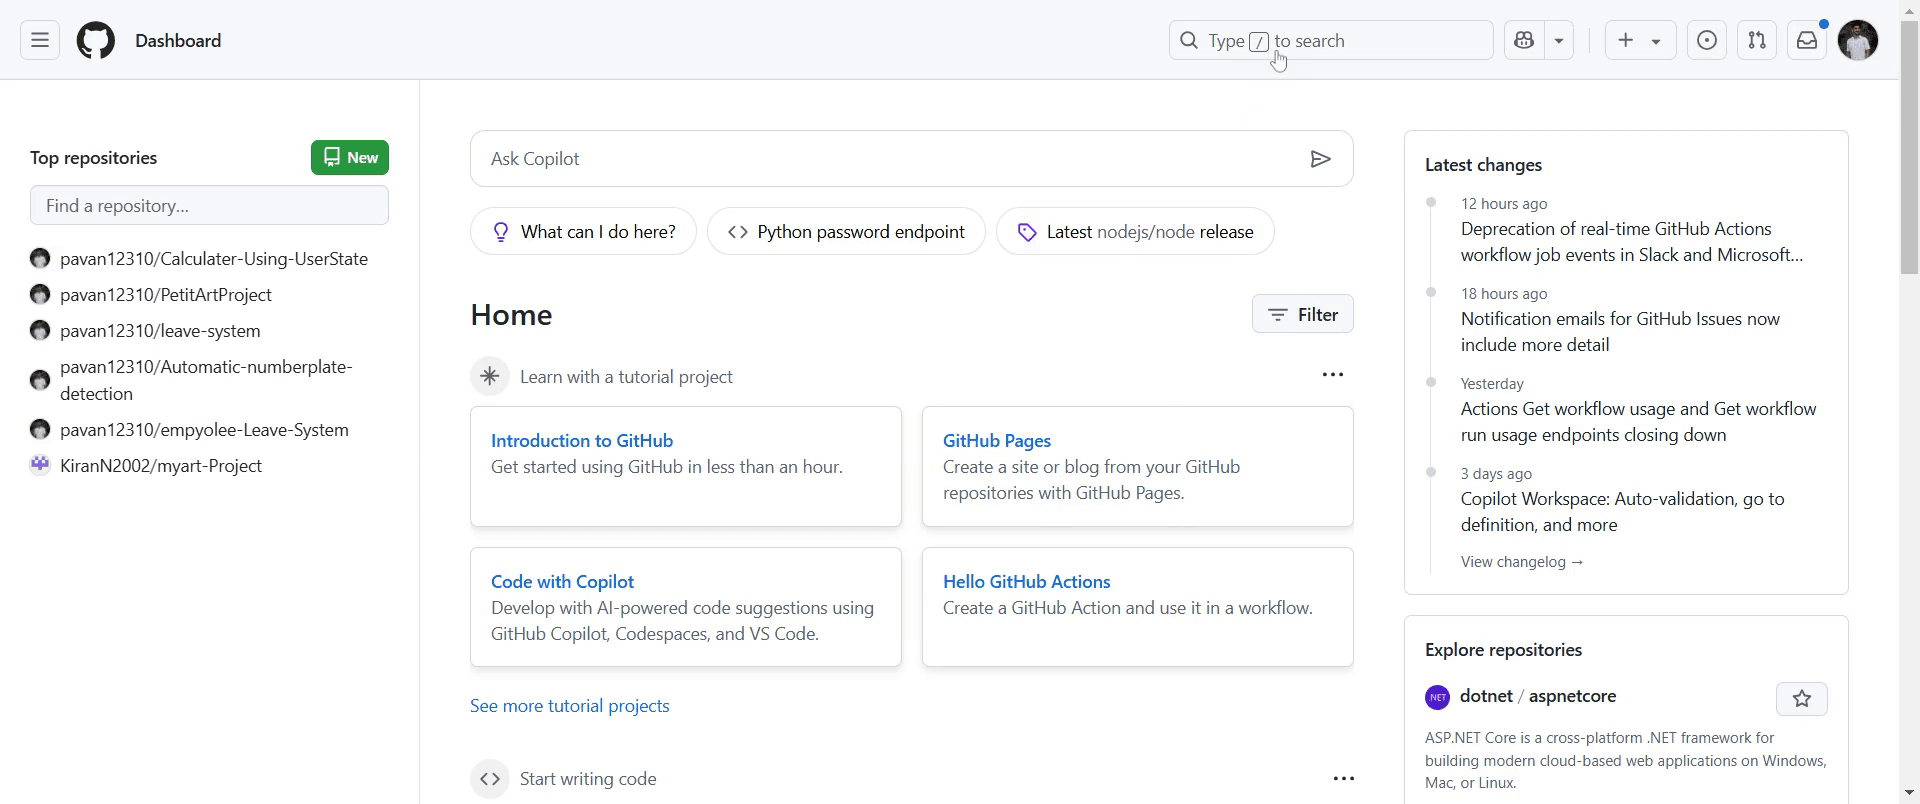The width and height of the screenshot is (1920, 804).
Task: Open the Home feed Filter menu
Action: click(x=1302, y=314)
